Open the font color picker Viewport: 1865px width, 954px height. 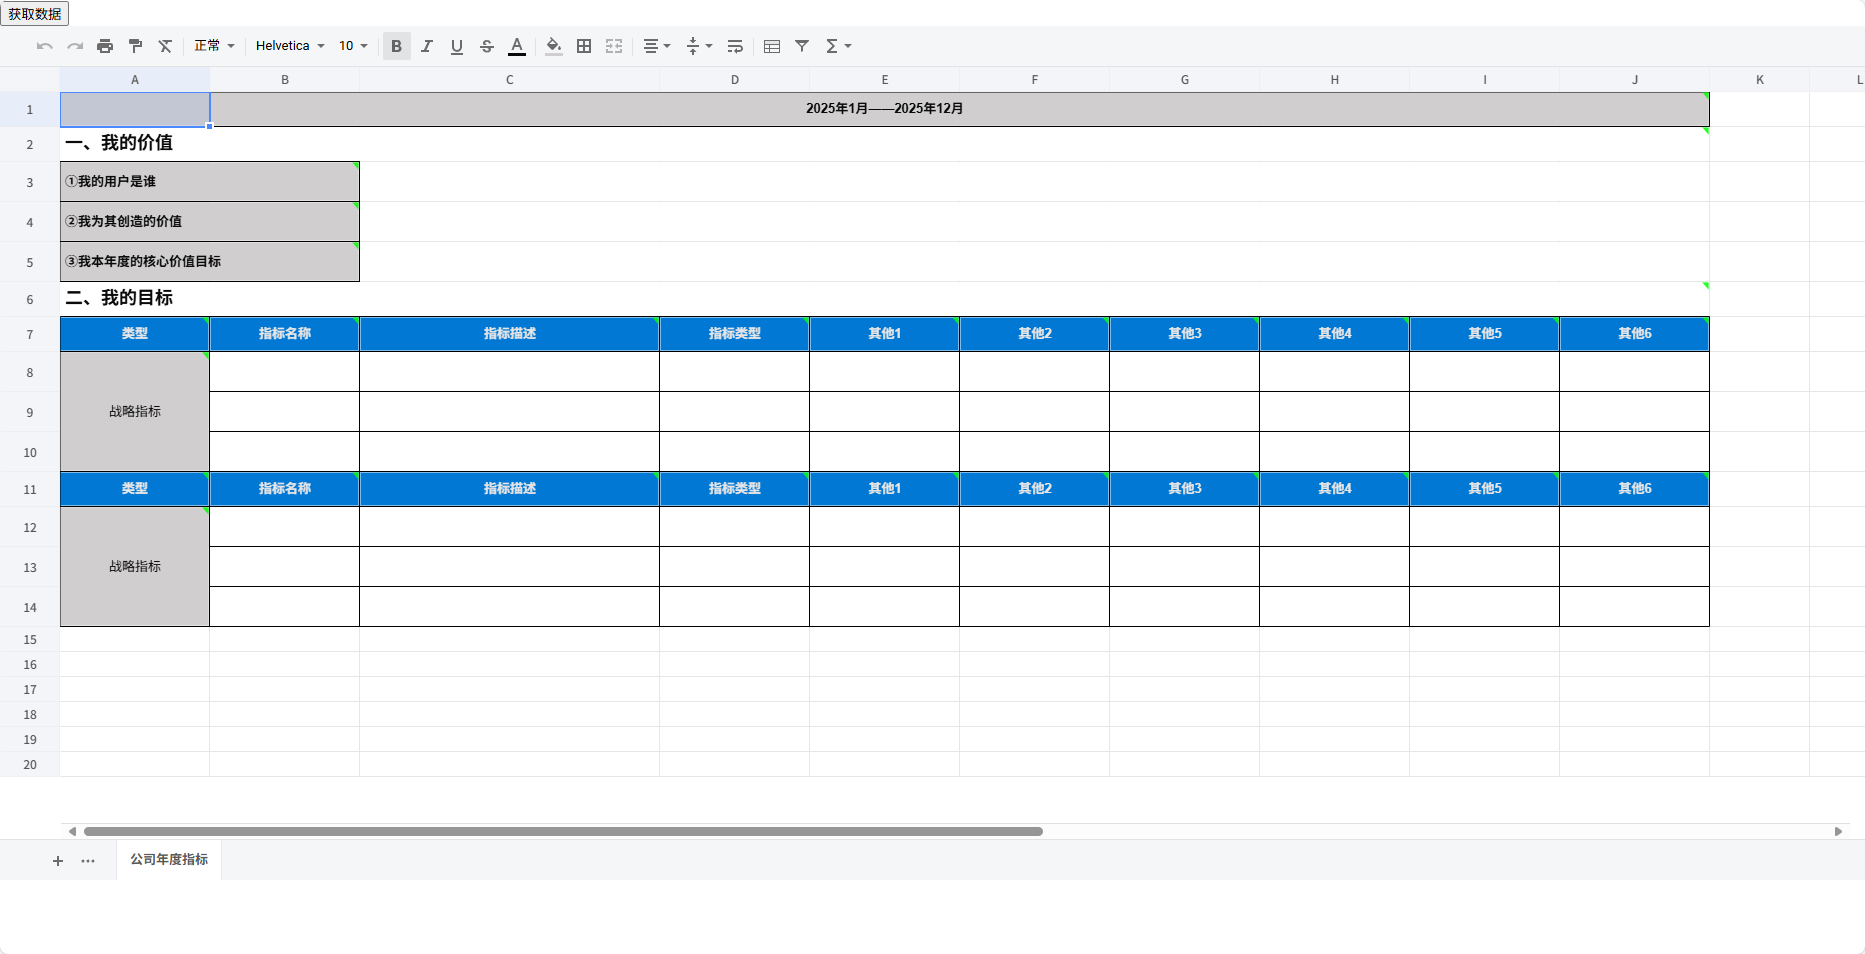(517, 46)
